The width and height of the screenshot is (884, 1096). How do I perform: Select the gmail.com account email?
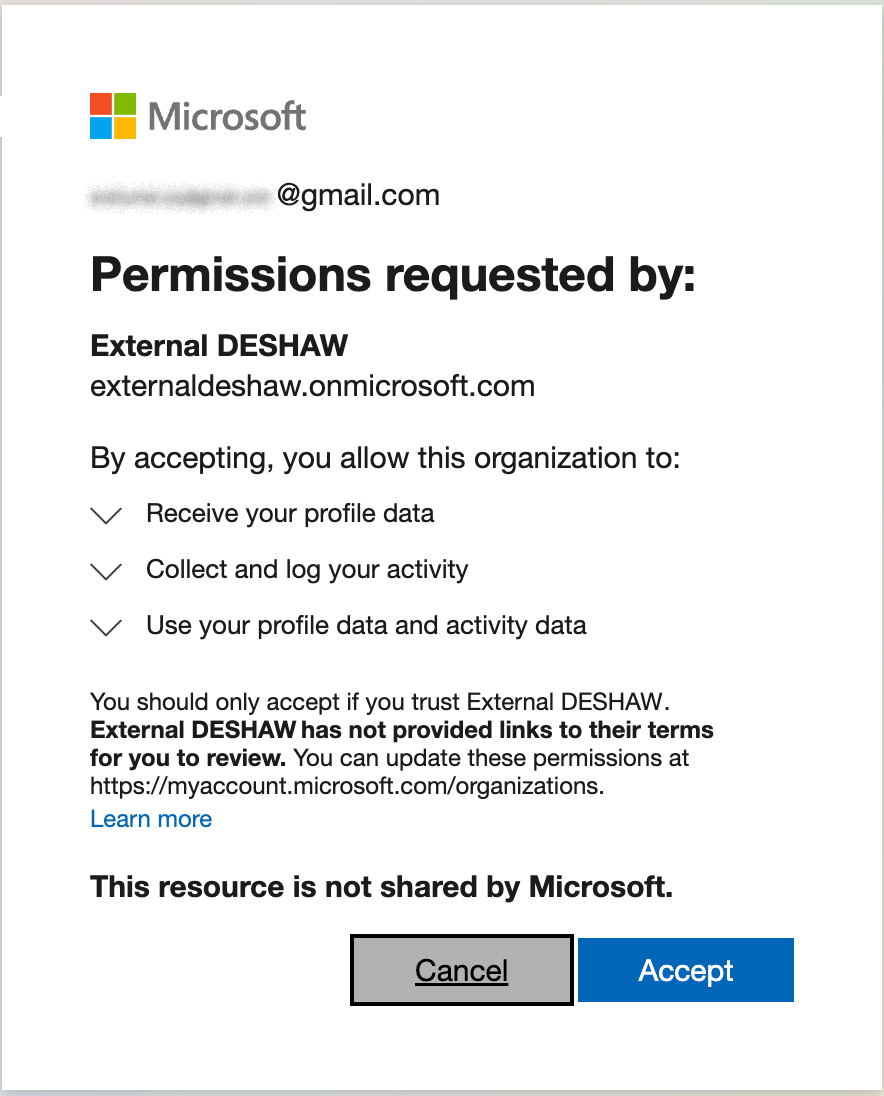click(265, 195)
